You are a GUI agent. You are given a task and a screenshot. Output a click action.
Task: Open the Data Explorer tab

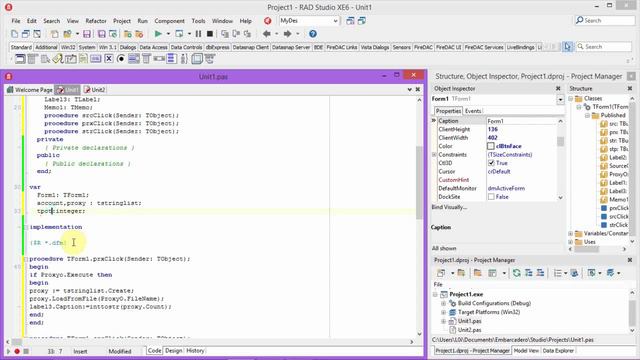tap(558, 351)
